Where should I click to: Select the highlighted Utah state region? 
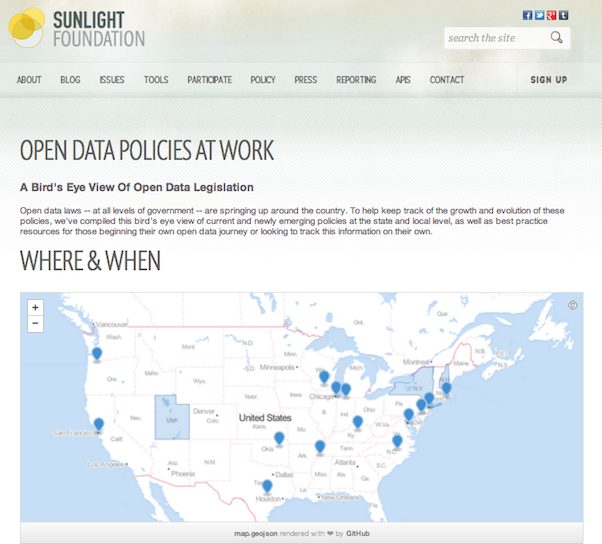click(169, 418)
